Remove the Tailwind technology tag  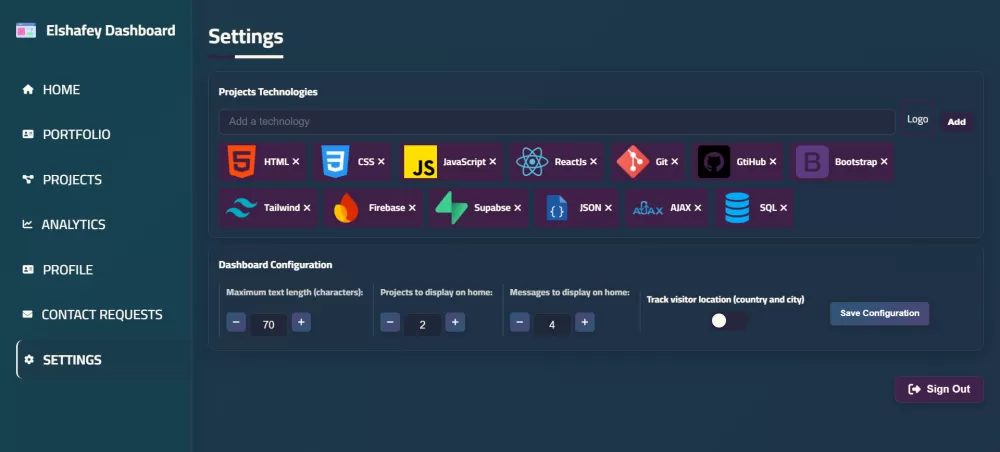[x=307, y=208]
